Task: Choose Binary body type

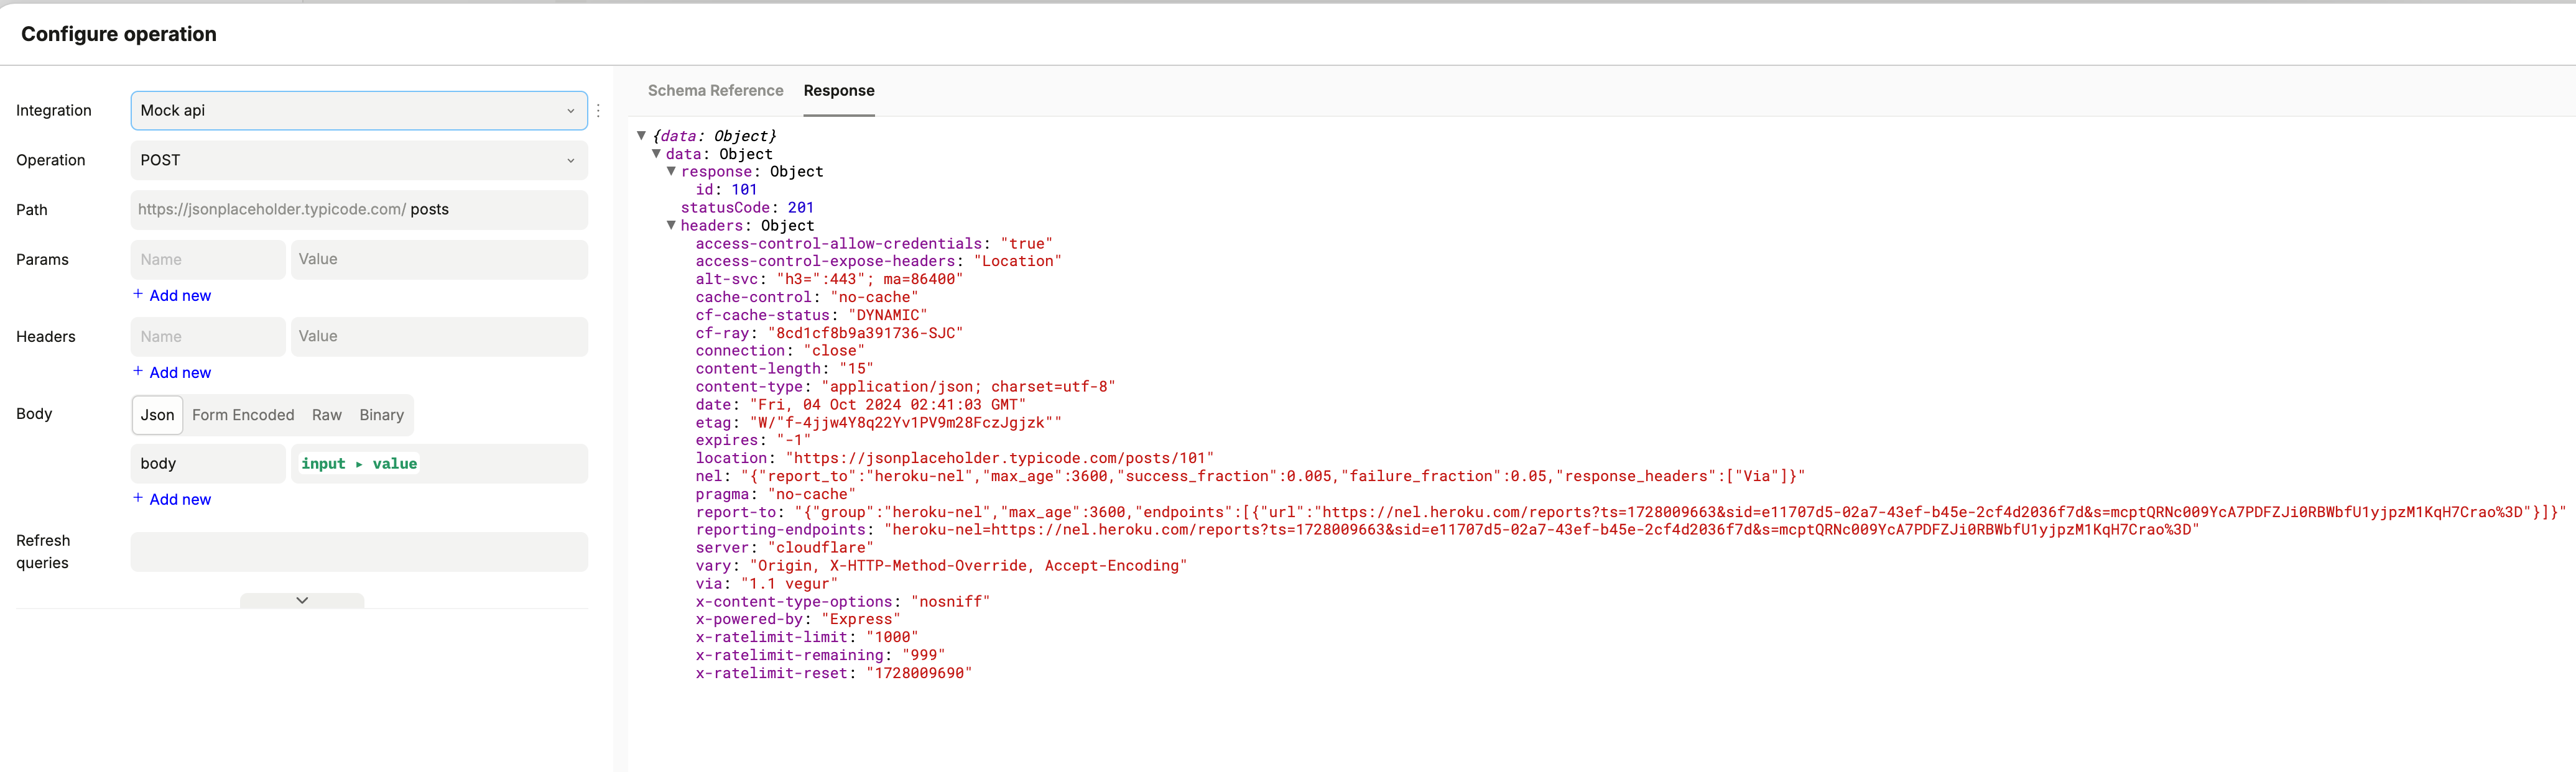Action: 381,415
